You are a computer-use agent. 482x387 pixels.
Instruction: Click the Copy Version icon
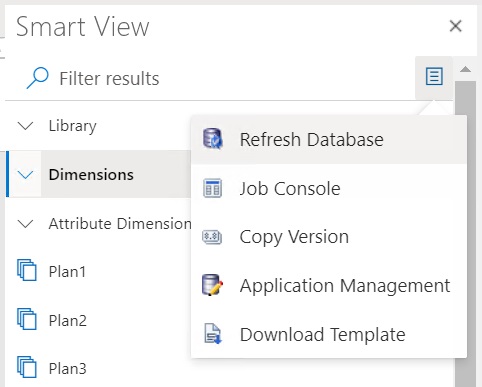pyautogui.click(x=212, y=237)
